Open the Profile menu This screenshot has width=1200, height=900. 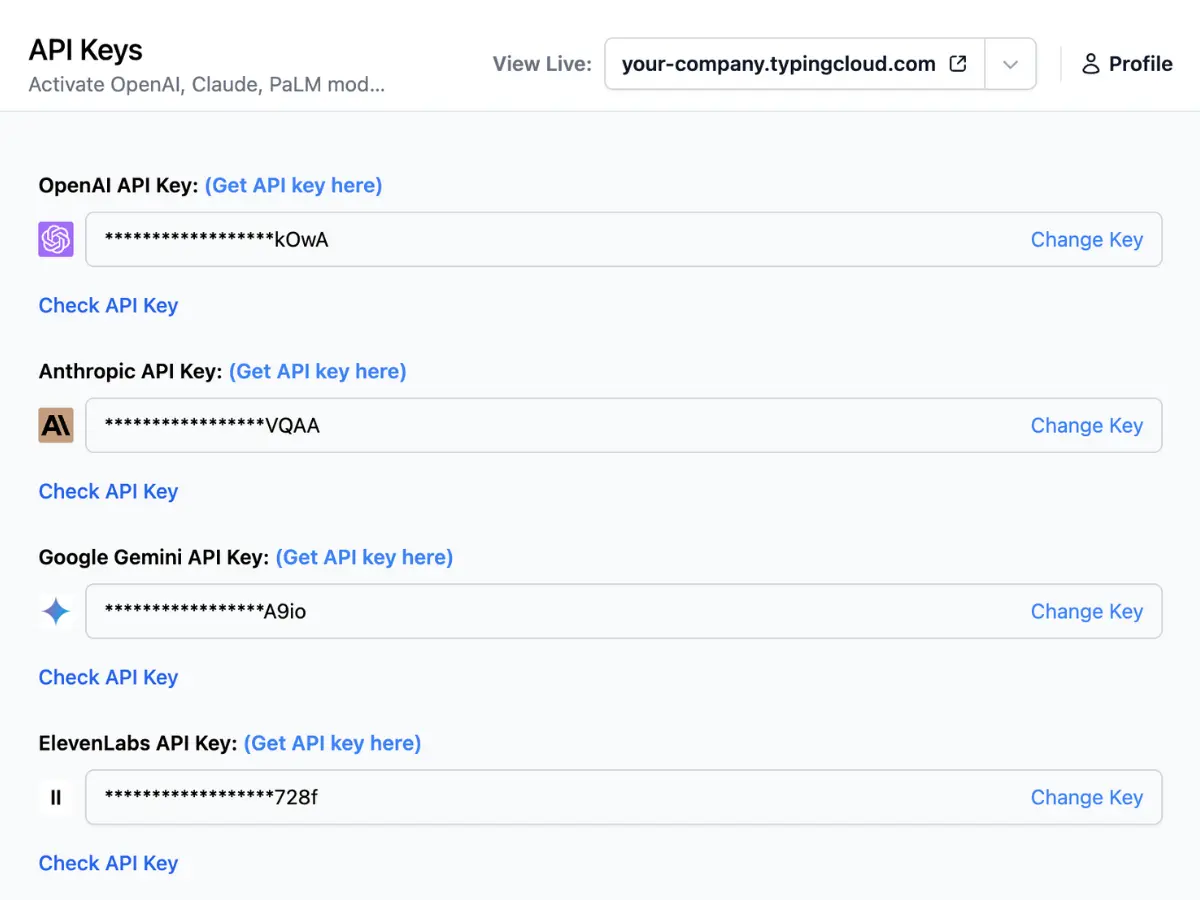tap(1127, 64)
